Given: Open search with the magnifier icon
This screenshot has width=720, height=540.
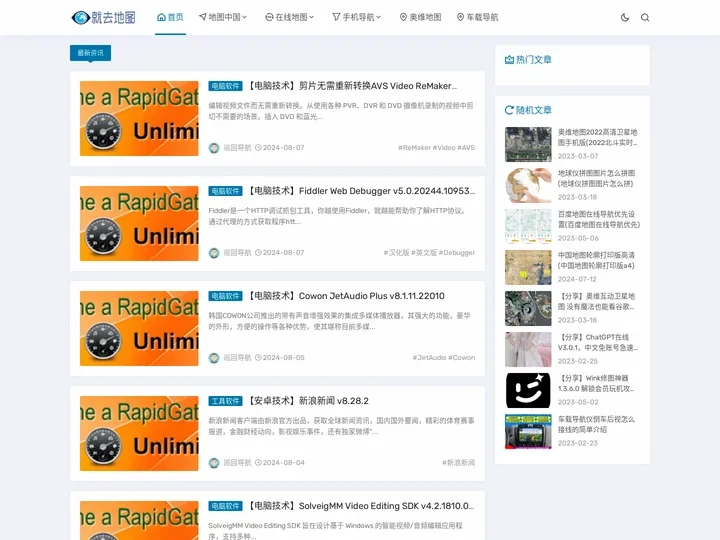Looking at the screenshot, I should [645, 17].
